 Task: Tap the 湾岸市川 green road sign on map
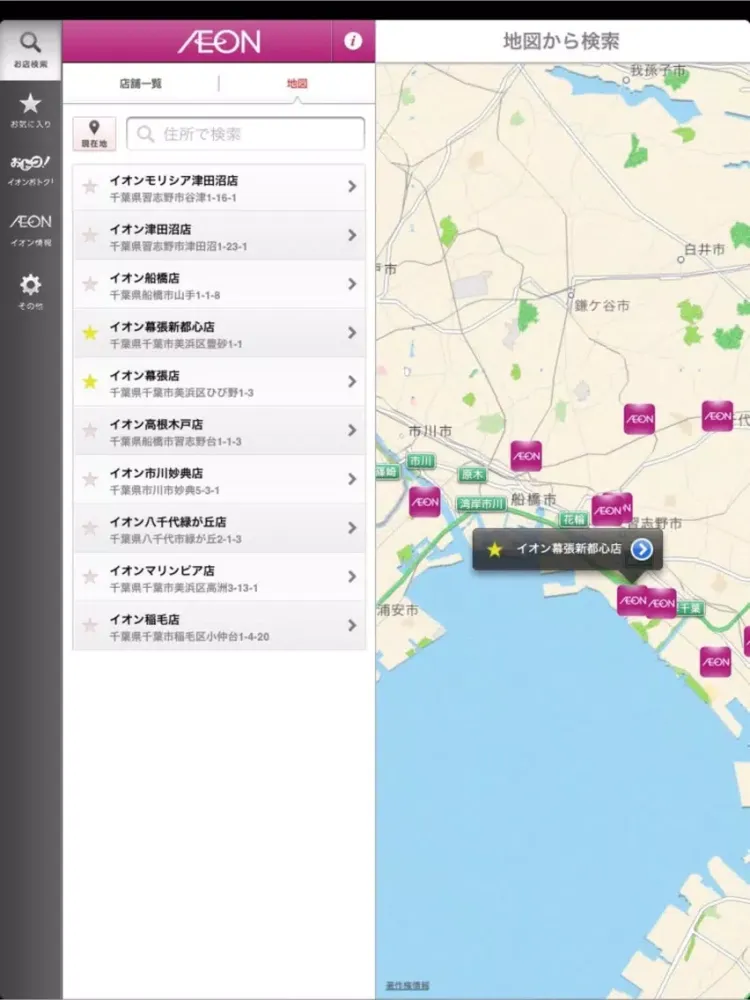[482, 504]
